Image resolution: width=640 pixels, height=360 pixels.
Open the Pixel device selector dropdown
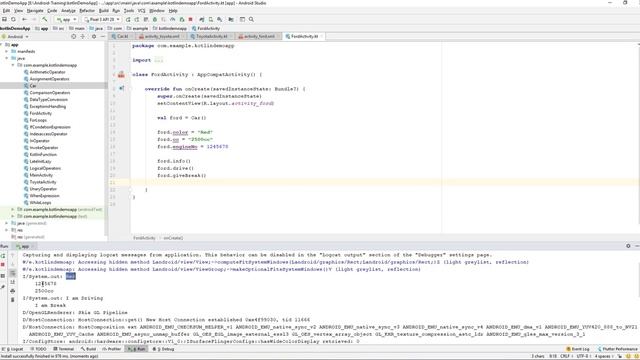coord(102,19)
